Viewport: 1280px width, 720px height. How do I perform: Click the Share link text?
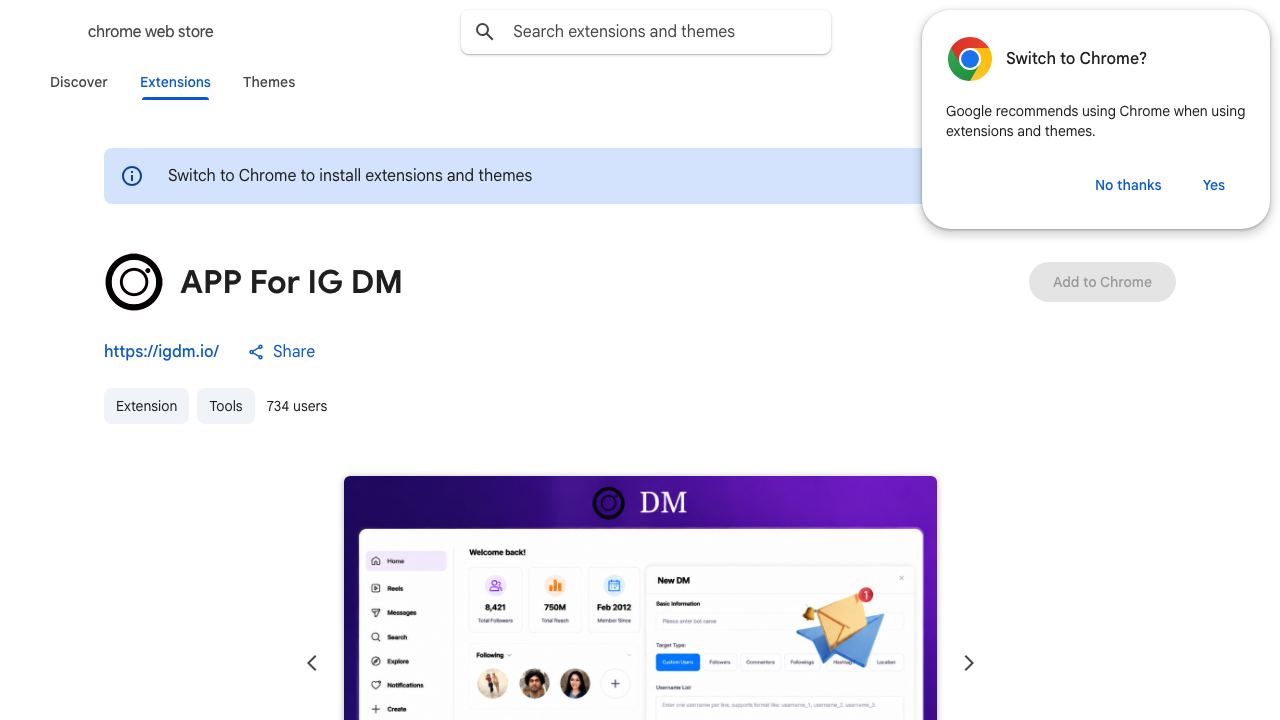point(294,351)
